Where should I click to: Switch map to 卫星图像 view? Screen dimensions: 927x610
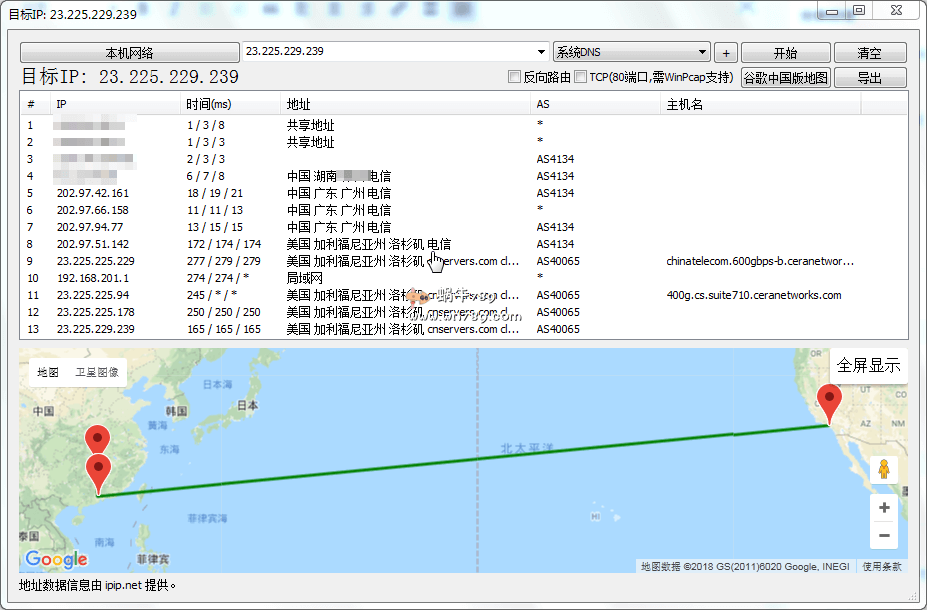click(97, 372)
